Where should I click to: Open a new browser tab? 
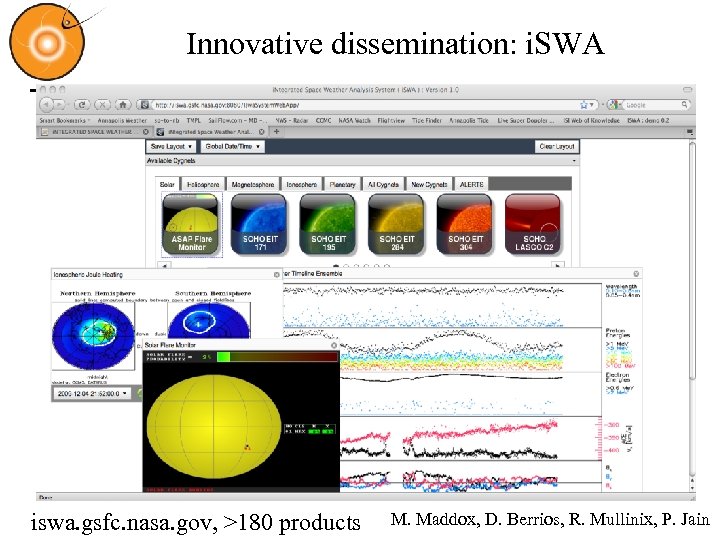tap(276, 132)
